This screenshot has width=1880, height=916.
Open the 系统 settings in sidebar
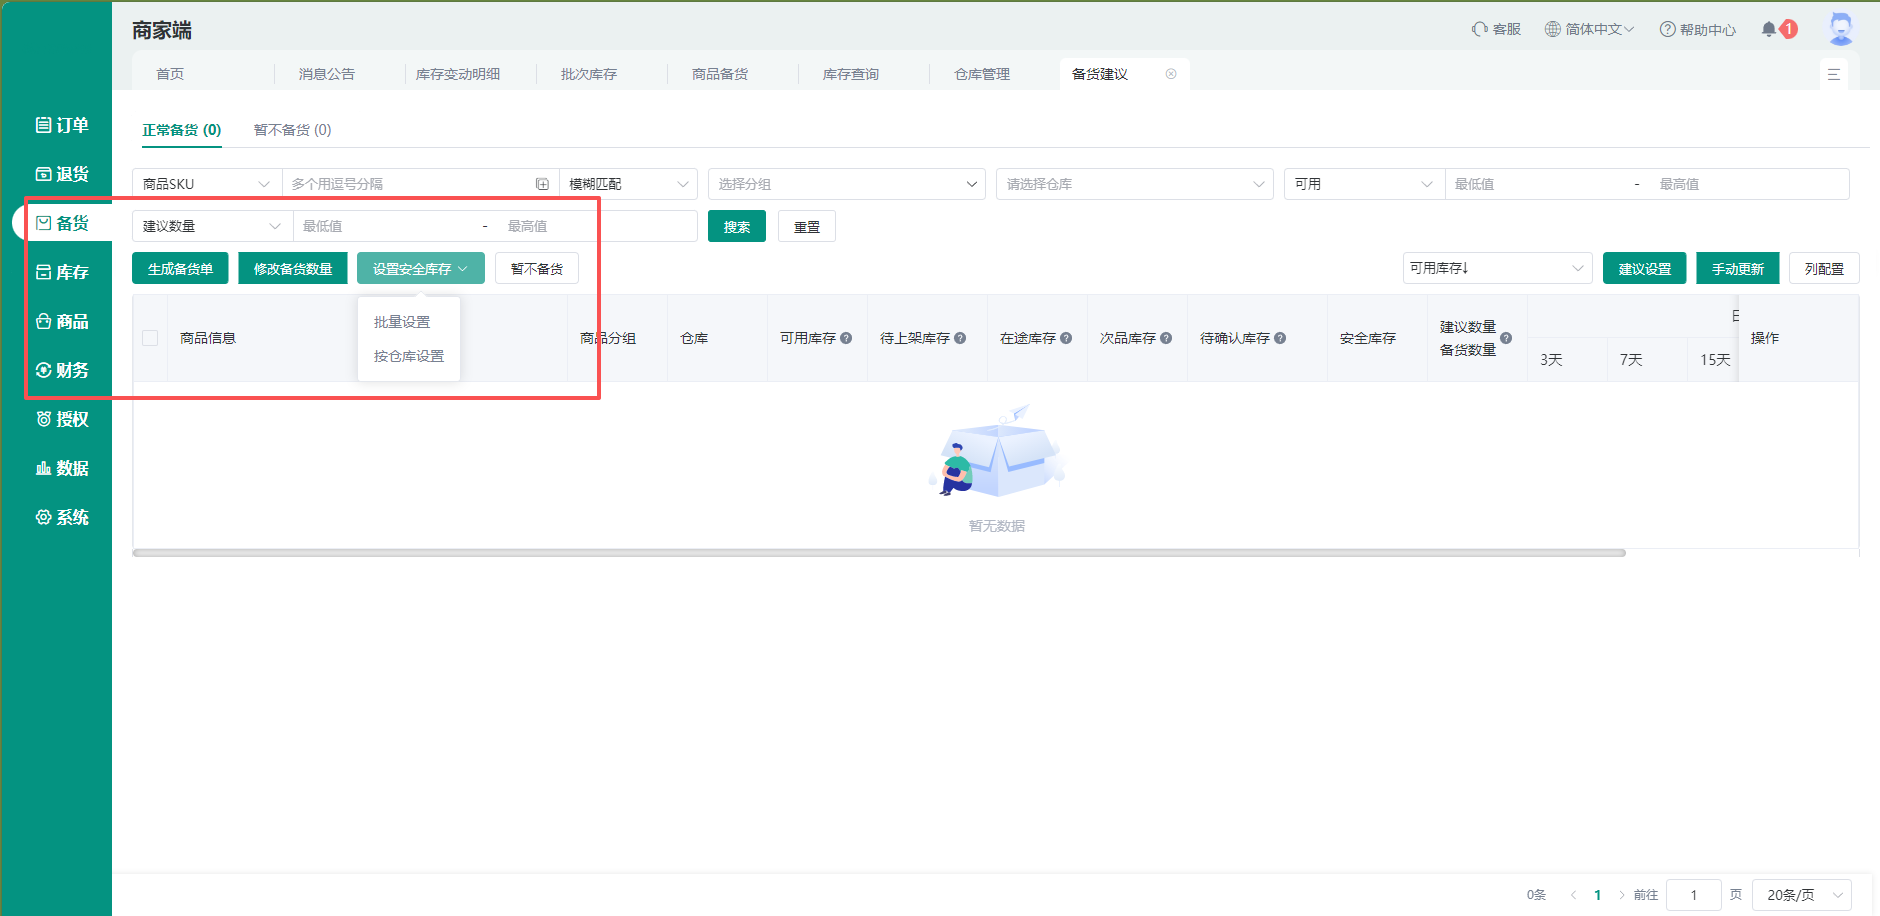[x=62, y=516]
